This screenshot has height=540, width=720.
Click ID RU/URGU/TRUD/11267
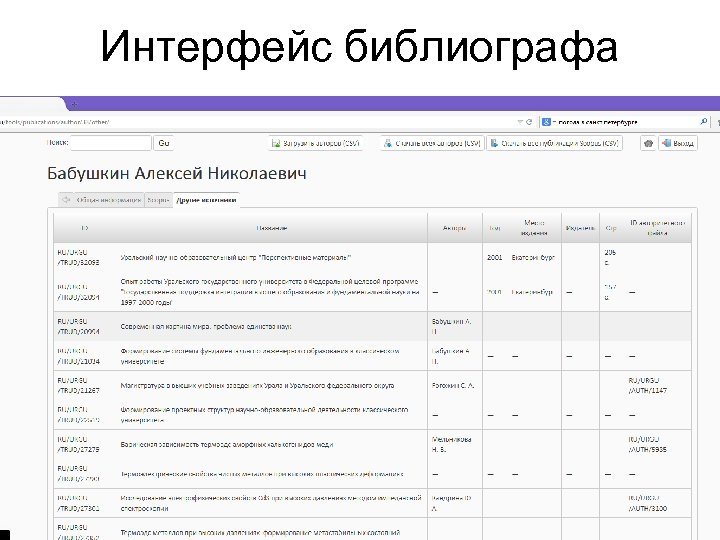click(78, 385)
